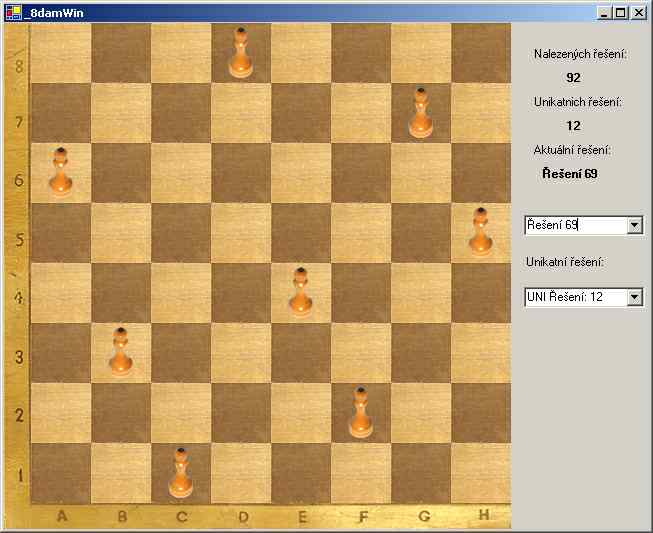Viewport: 653px width, 533px height.
Task: Click the queen on square F2
Action: (361, 412)
